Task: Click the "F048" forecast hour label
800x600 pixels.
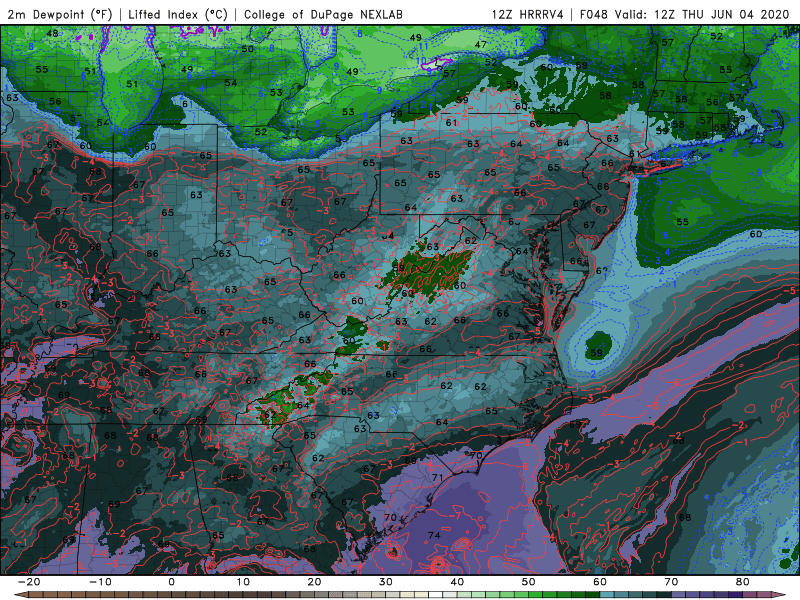Action: [594, 14]
